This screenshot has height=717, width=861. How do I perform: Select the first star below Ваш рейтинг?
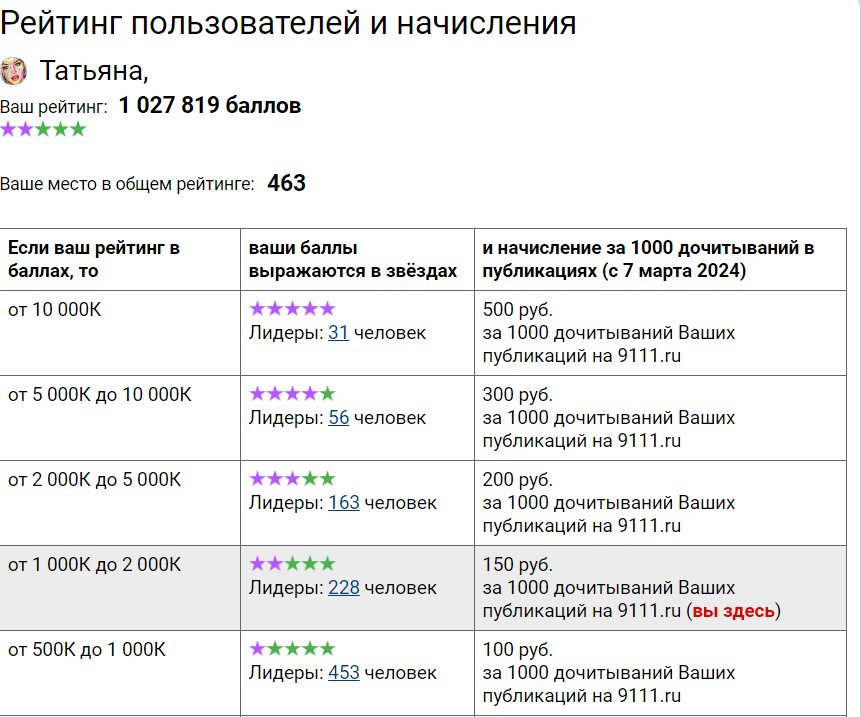pos(8,129)
